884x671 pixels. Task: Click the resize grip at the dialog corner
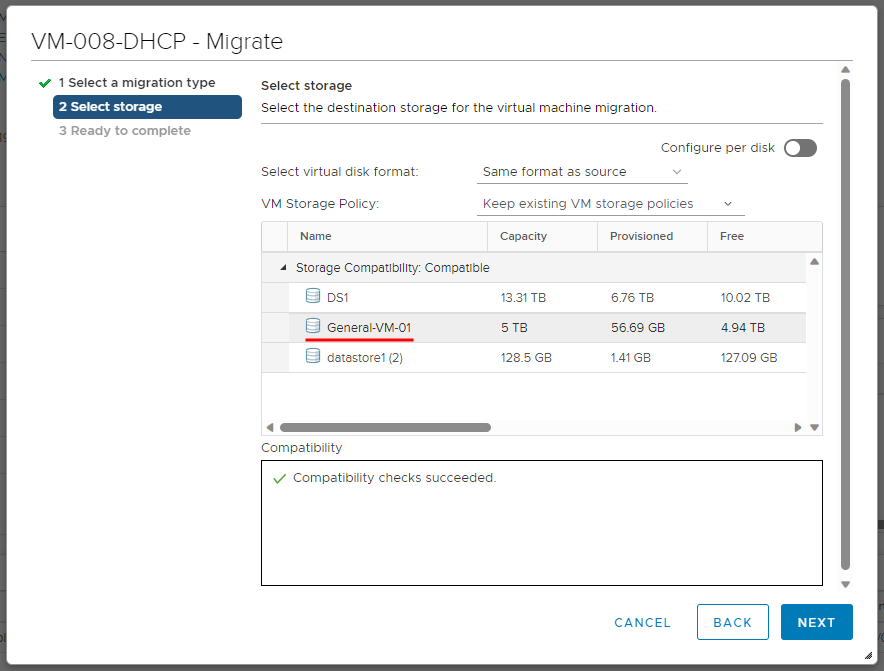pyautogui.click(x=868, y=655)
